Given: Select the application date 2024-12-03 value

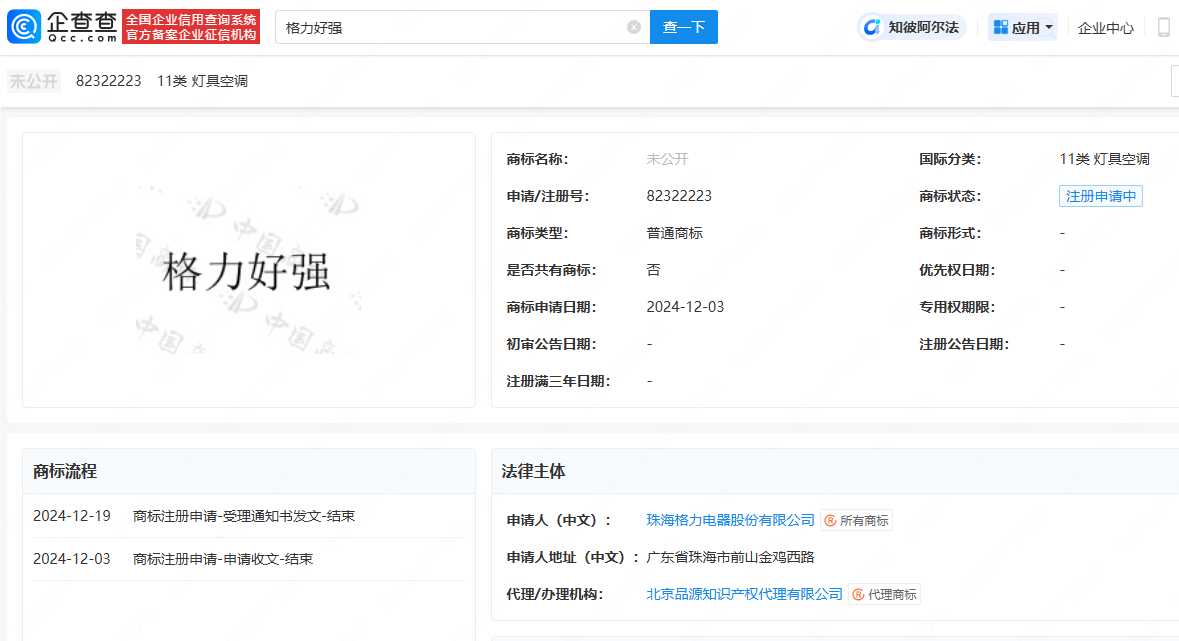Looking at the screenshot, I should tap(685, 307).
